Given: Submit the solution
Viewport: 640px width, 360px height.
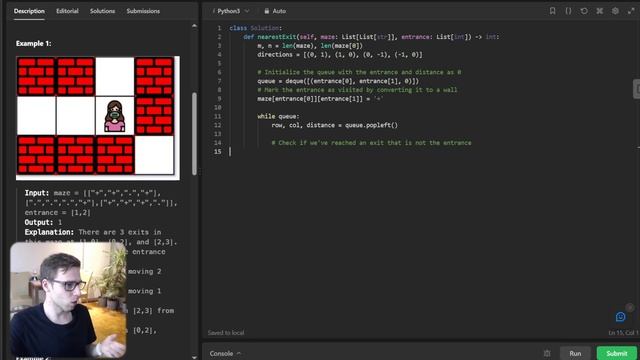Looking at the screenshot, I should 617,353.
